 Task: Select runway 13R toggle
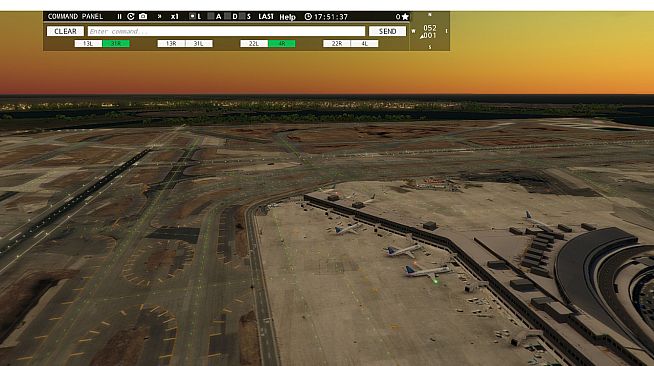tap(171, 43)
